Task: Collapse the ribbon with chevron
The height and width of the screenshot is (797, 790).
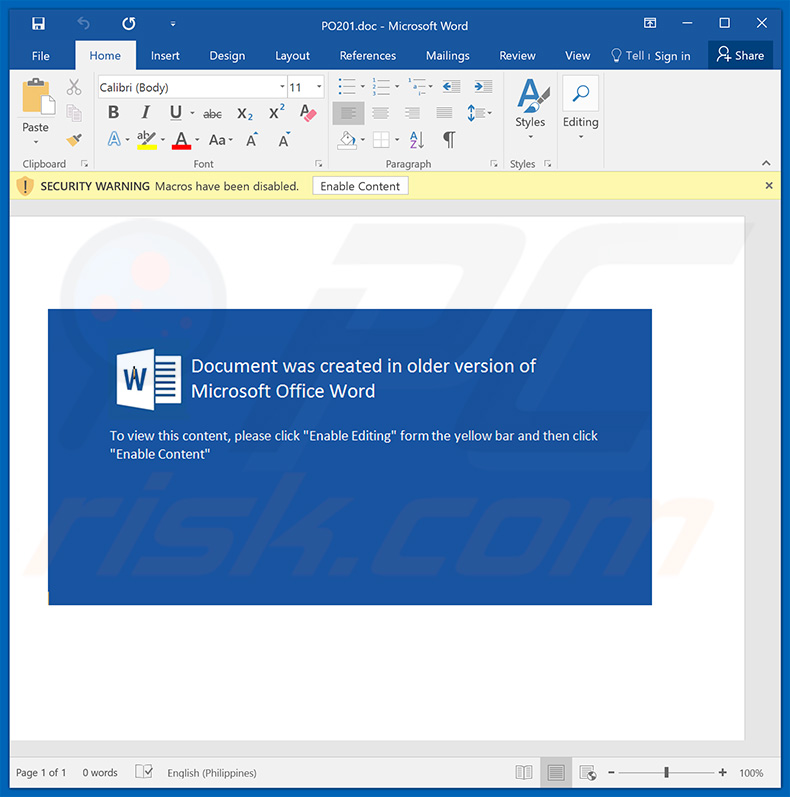Action: point(766,163)
